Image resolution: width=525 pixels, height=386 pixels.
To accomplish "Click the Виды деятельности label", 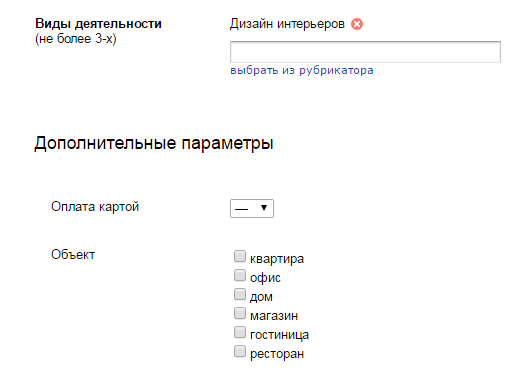I will (98, 24).
